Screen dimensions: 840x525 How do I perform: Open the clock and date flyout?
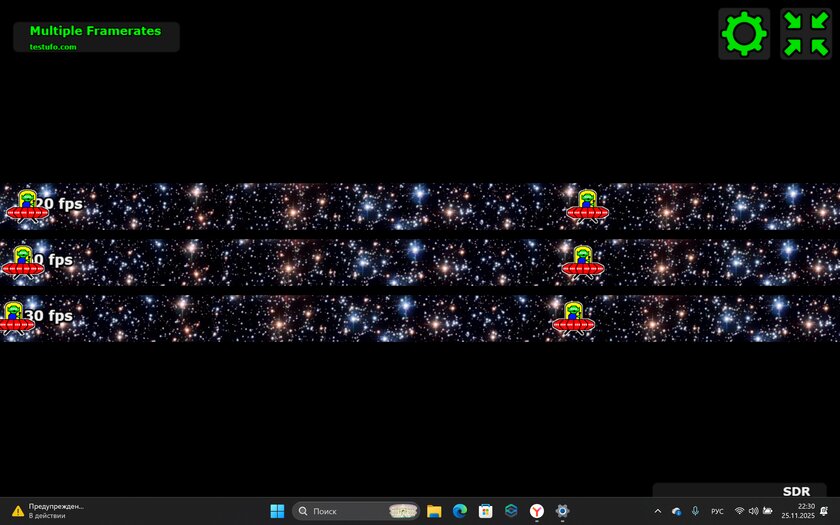[x=798, y=511]
